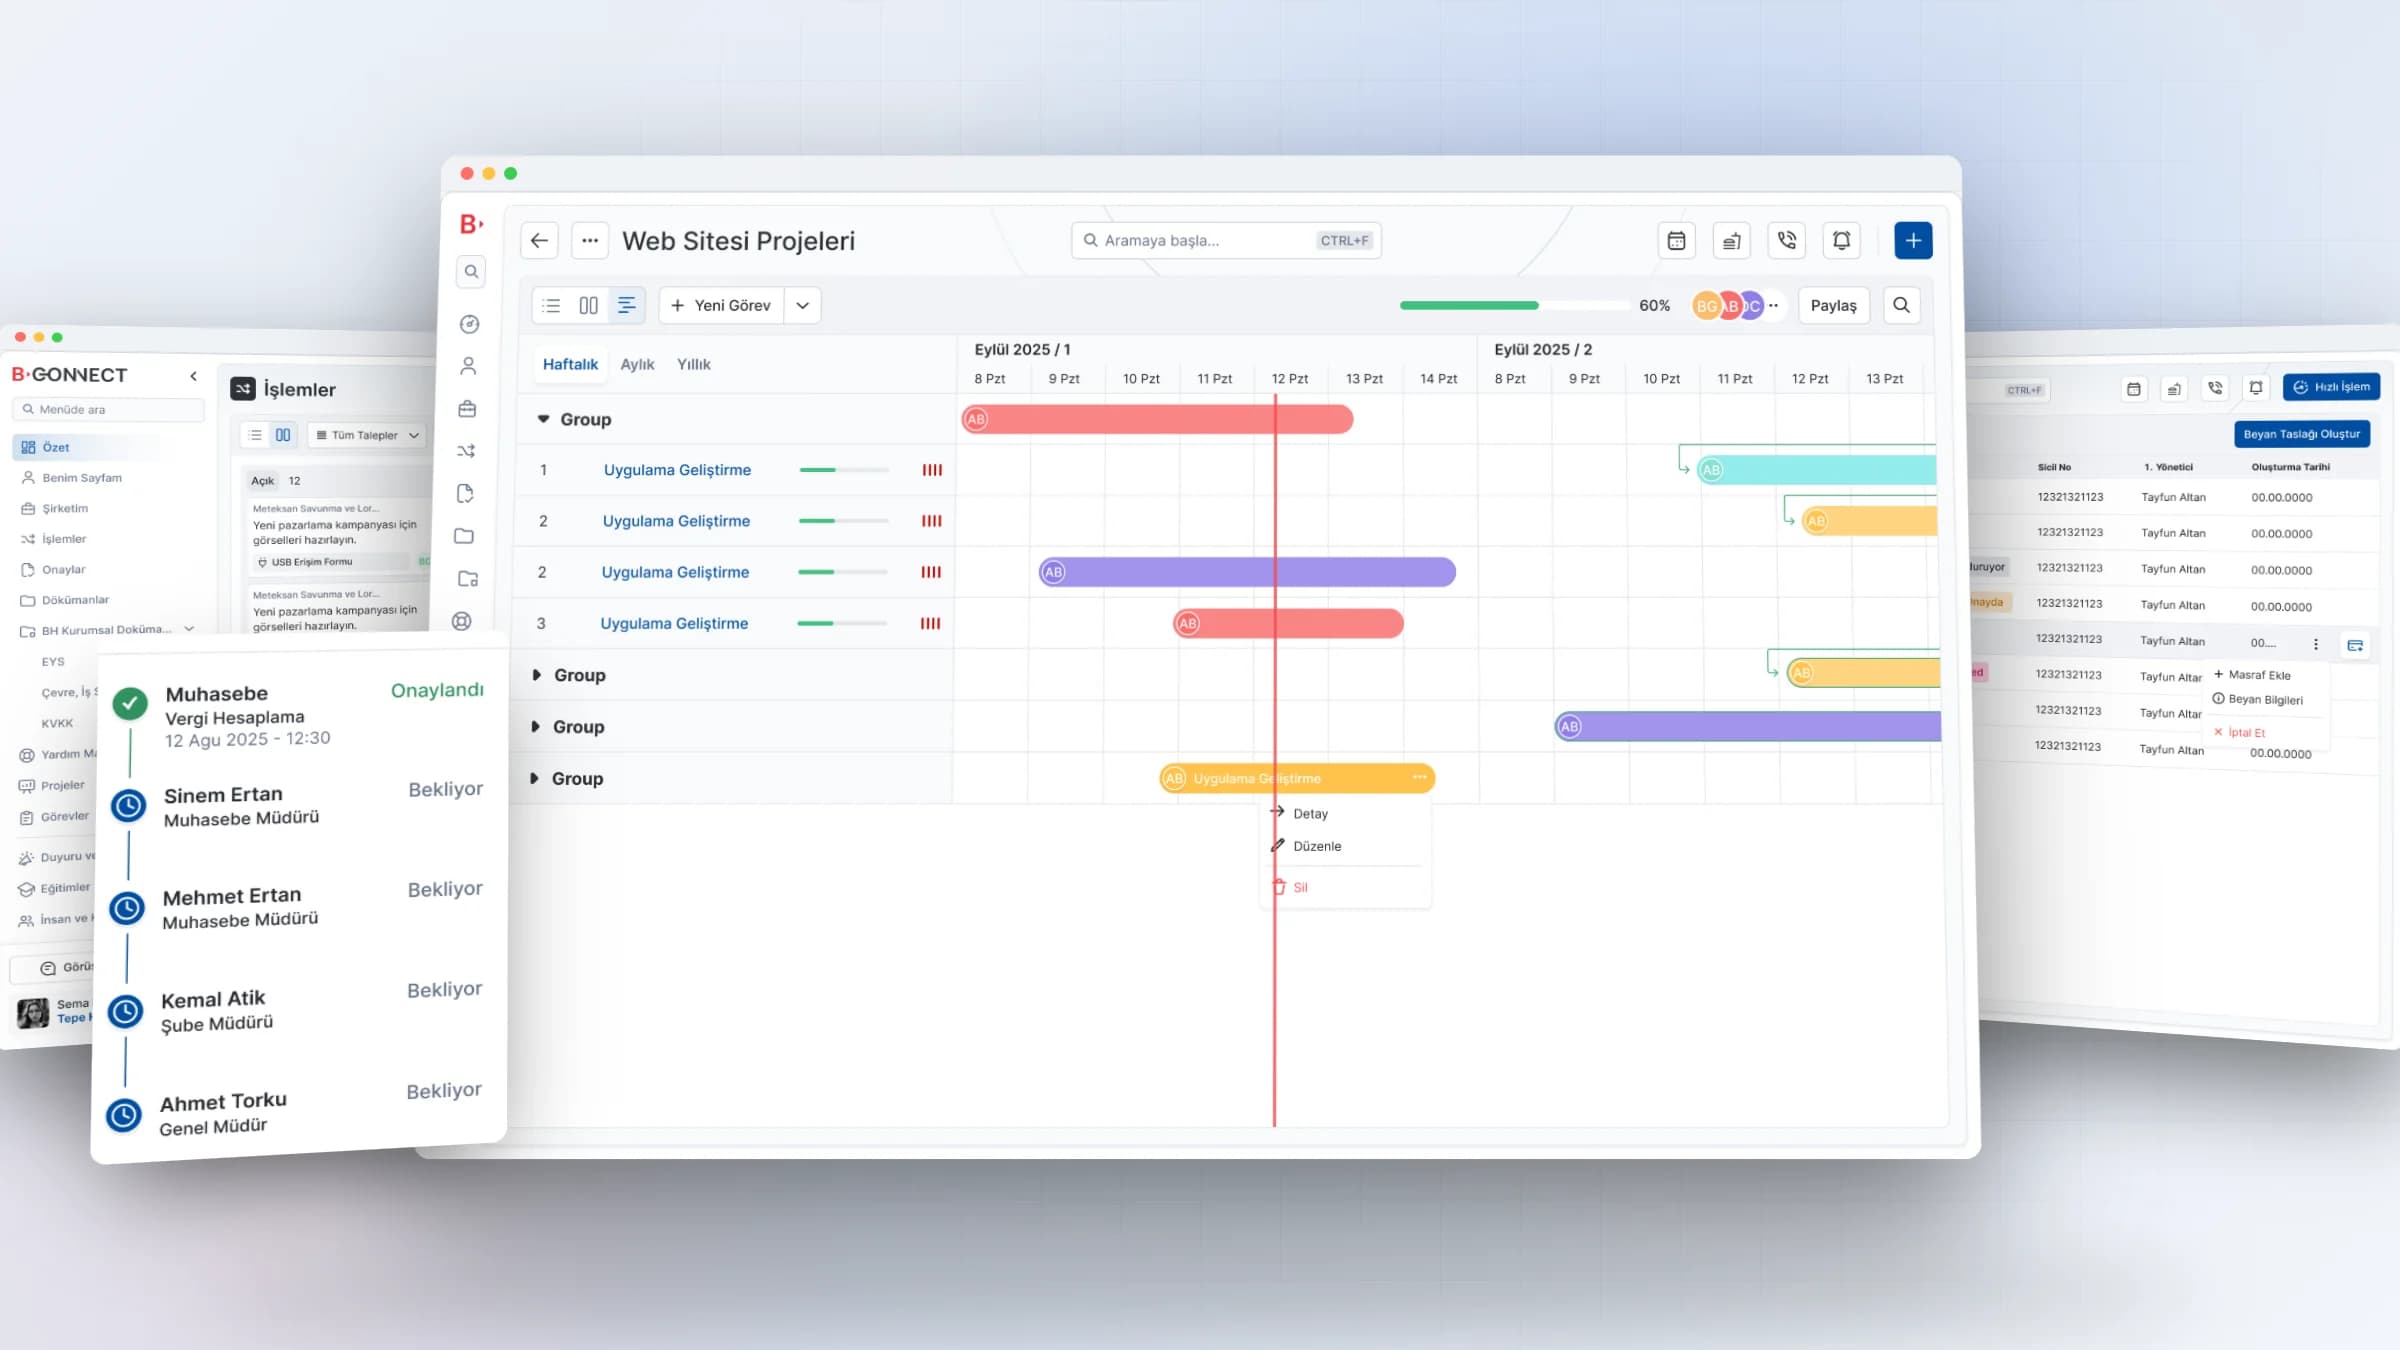Click the Paylaş button
The height and width of the screenshot is (1350, 2400).
(x=1833, y=305)
